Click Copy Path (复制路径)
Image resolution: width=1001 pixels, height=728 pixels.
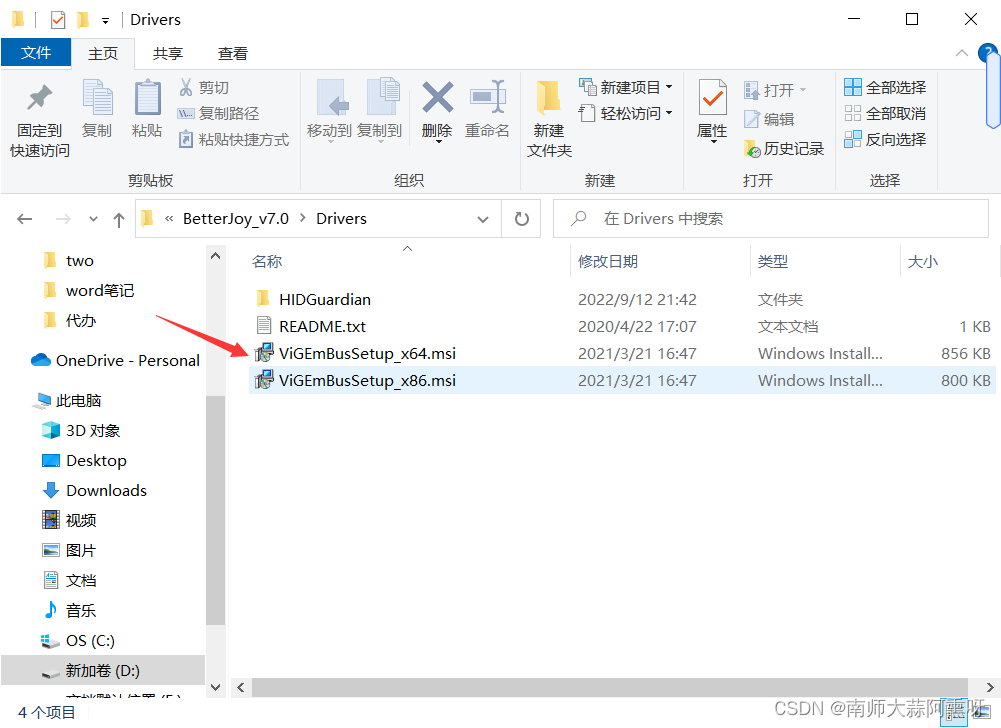[x=219, y=114]
